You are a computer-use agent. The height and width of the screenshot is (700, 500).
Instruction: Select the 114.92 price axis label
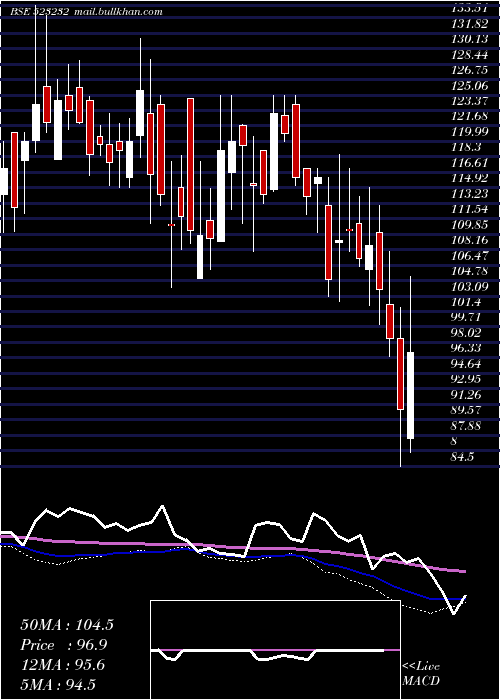tap(469, 178)
